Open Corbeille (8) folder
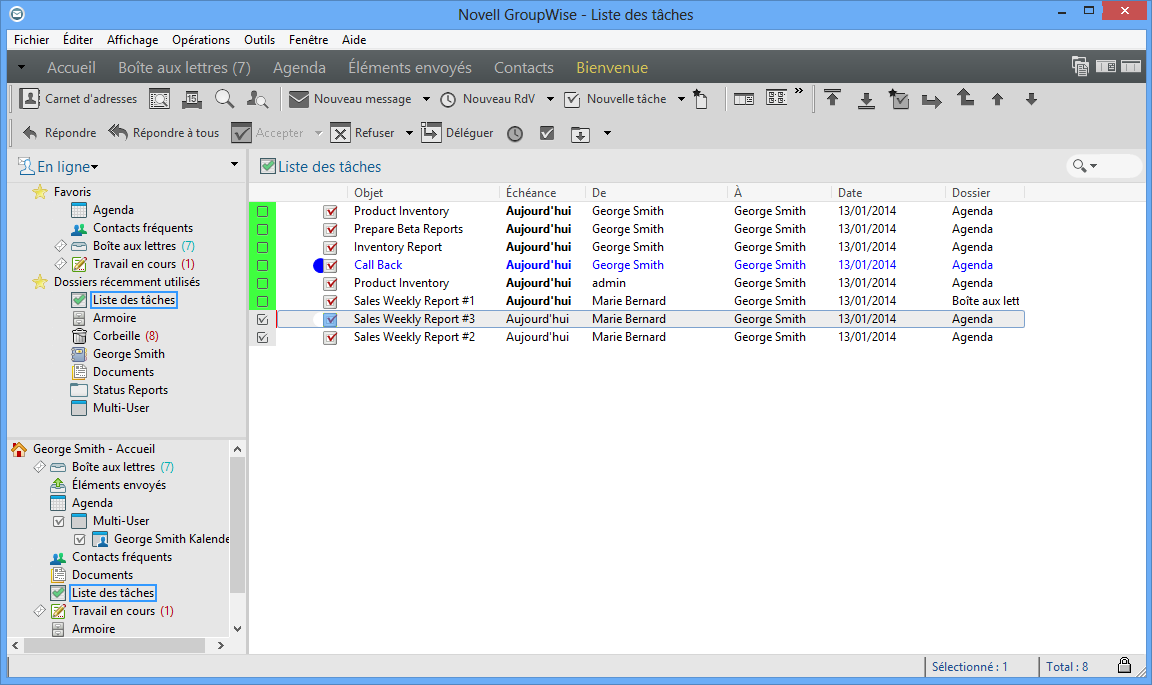 [x=115, y=336]
